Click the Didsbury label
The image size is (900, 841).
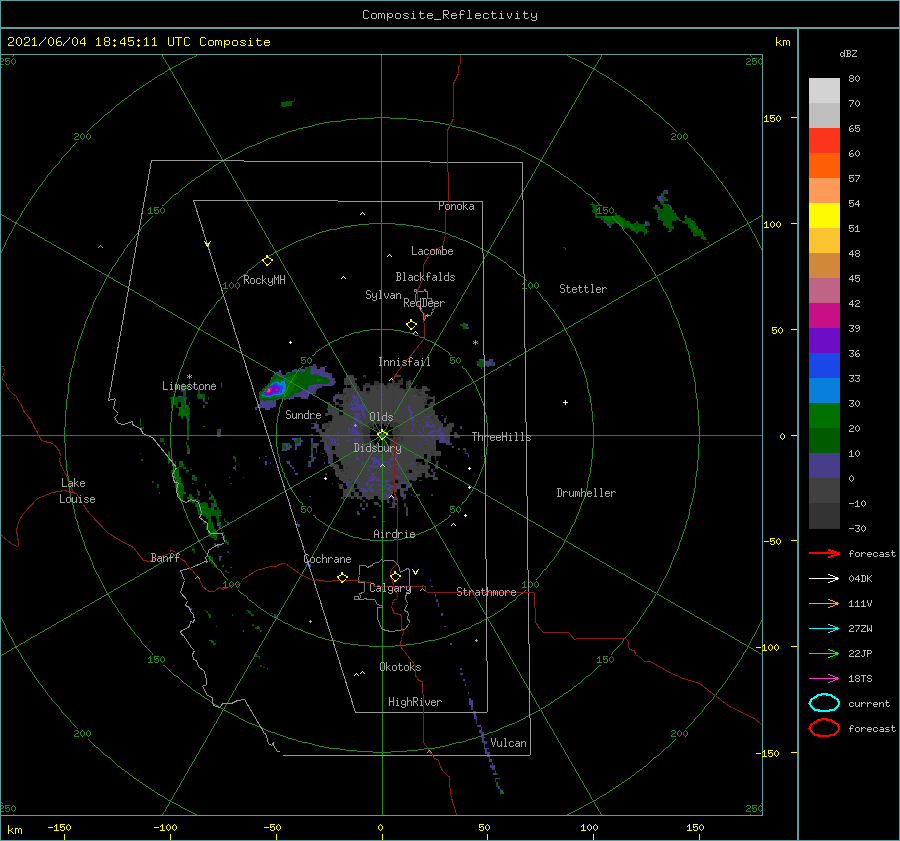click(x=378, y=448)
